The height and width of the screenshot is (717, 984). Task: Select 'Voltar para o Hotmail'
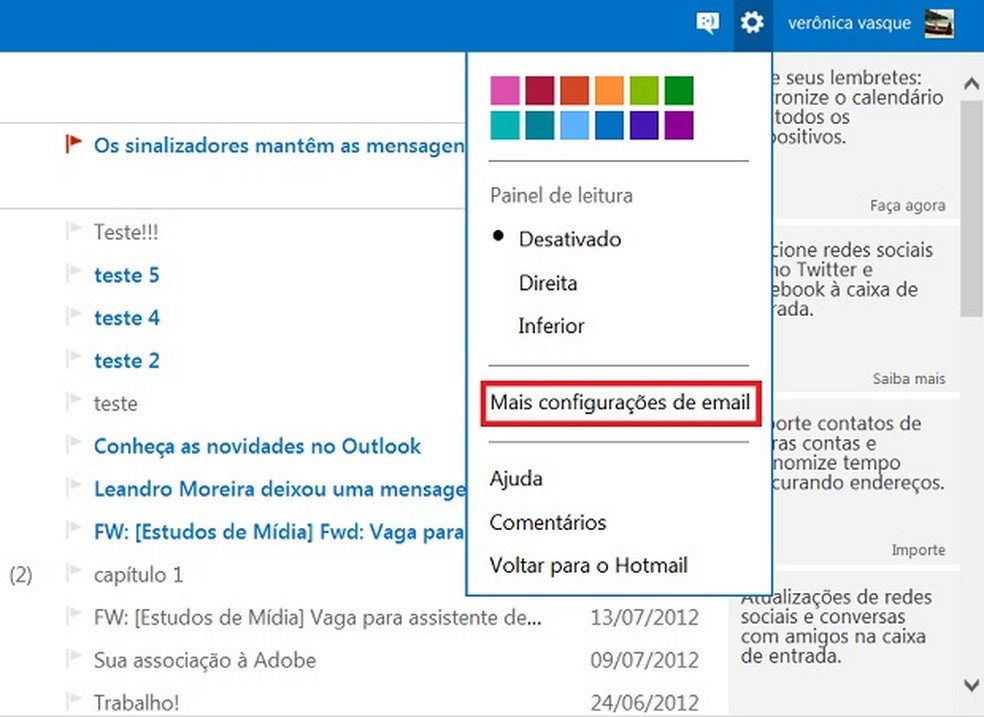click(588, 565)
